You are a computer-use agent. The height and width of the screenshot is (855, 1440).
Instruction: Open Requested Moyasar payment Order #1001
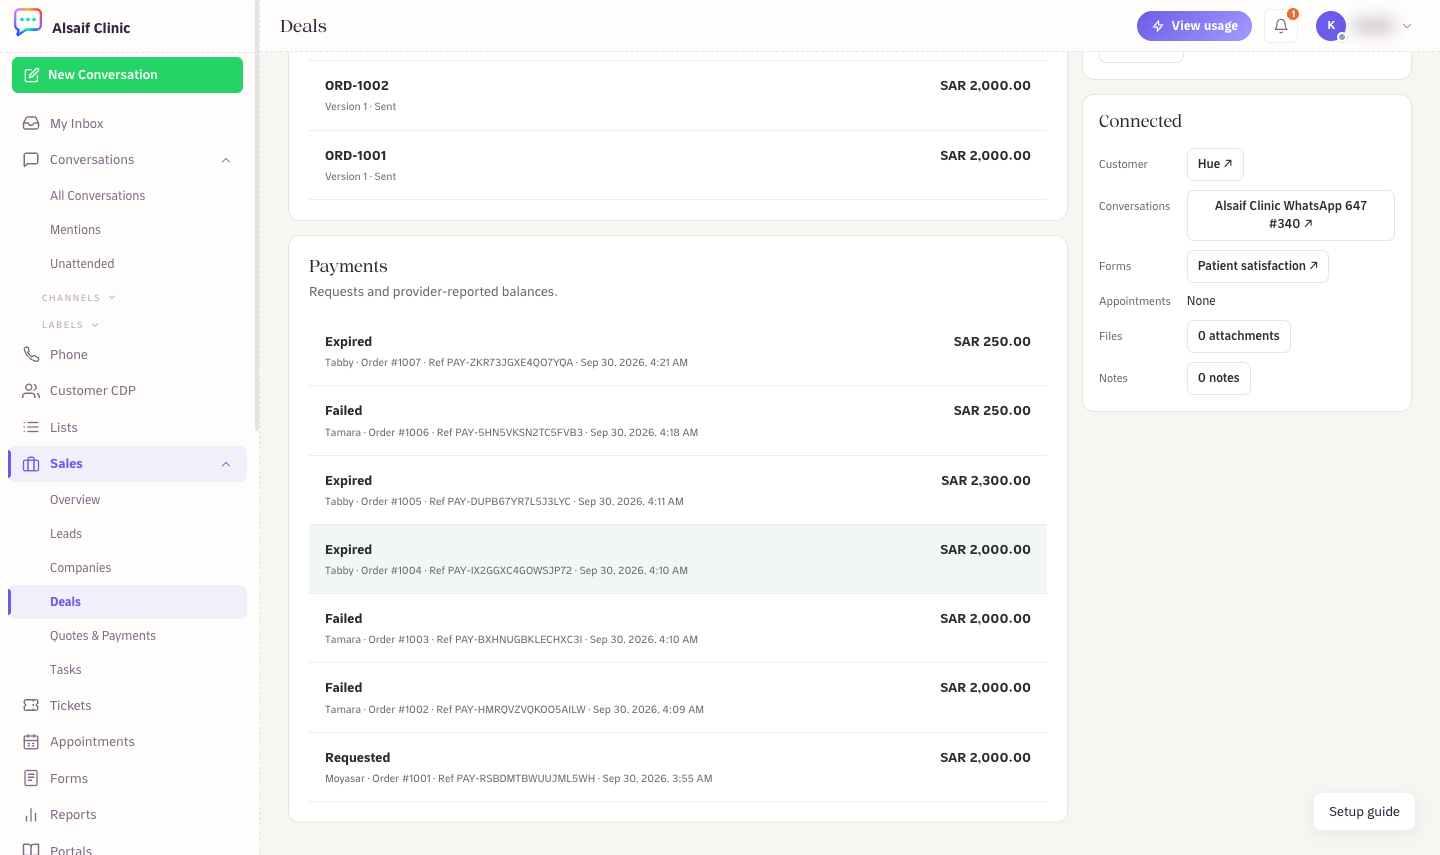(x=678, y=767)
